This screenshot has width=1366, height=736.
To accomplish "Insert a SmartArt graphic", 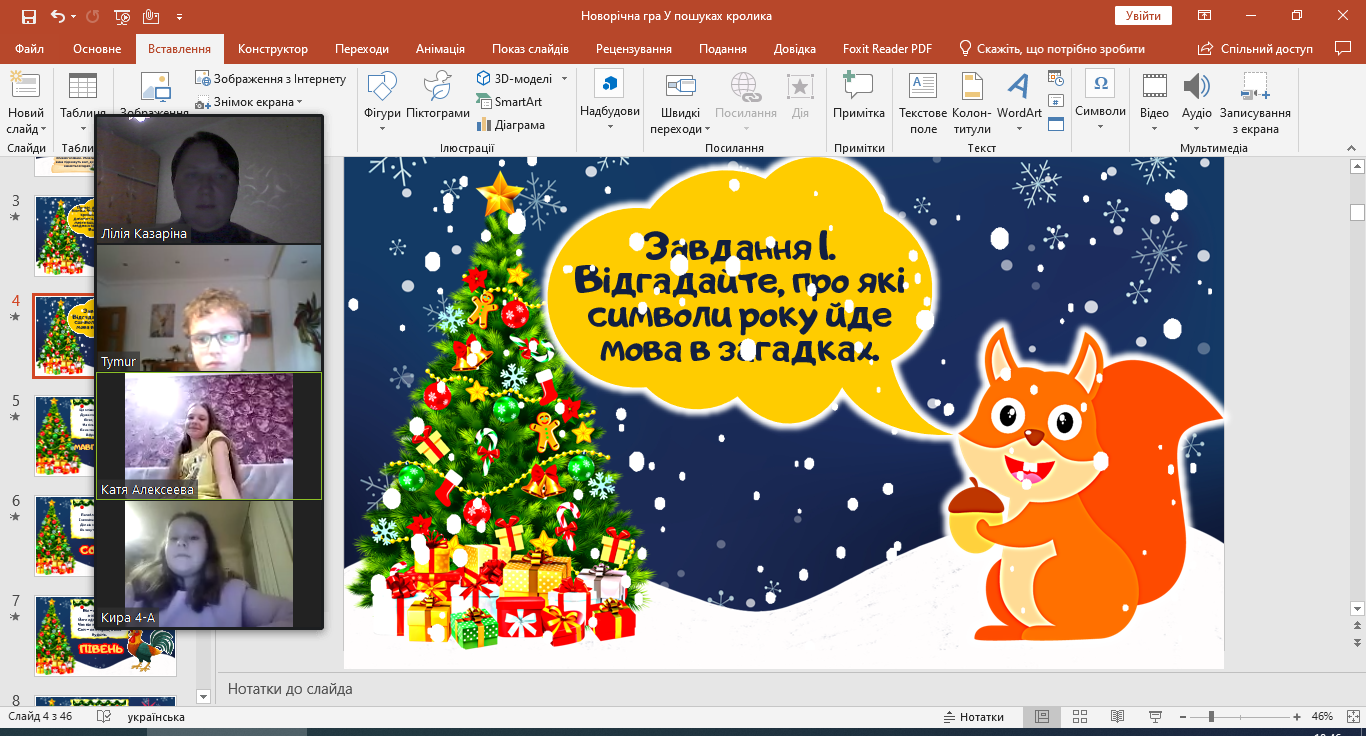I will [509, 101].
